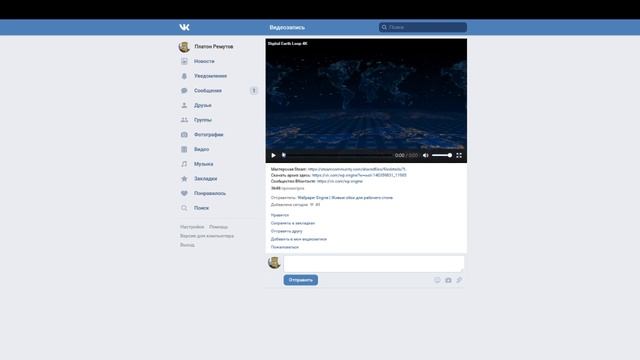Open Уведомления in the sidebar
640x360 pixels.
(x=210, y=76)
